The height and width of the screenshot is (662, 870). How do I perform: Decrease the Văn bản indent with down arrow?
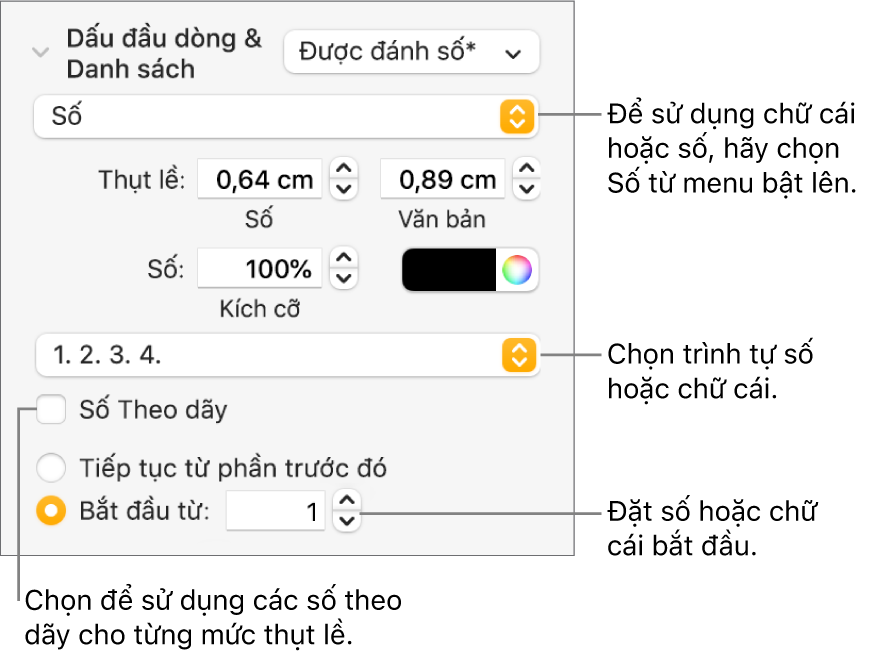[x=527, y=189]
